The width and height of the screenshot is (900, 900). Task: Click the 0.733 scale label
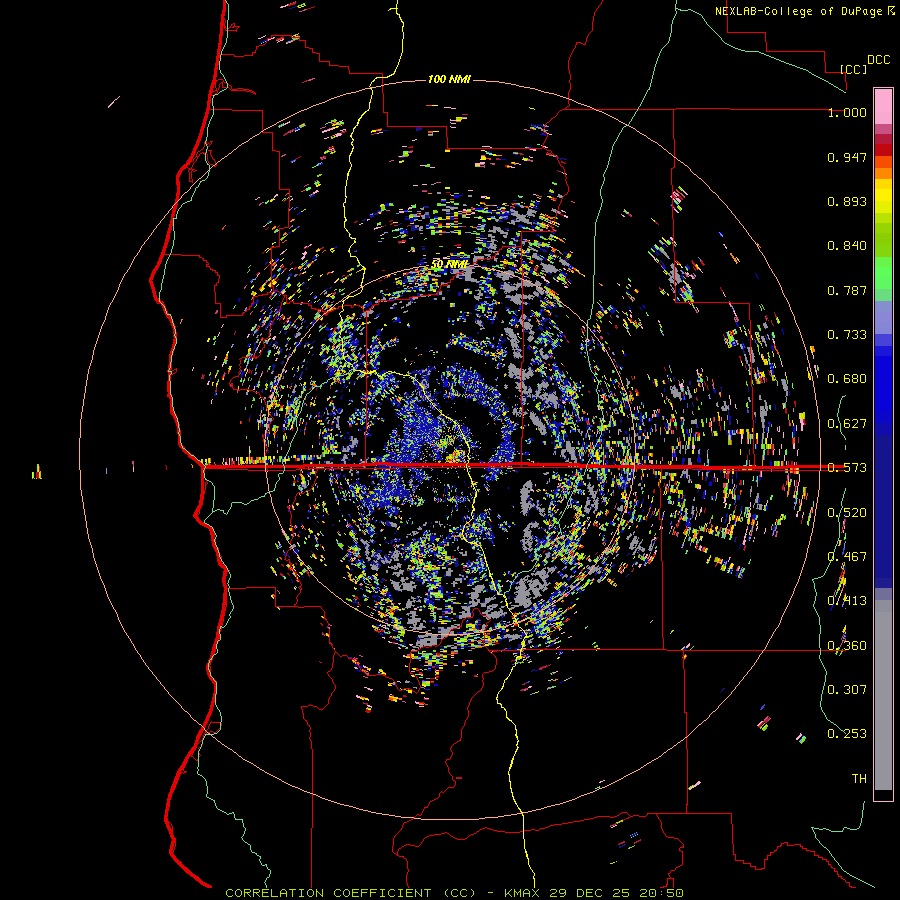click(x=847, y=335)
